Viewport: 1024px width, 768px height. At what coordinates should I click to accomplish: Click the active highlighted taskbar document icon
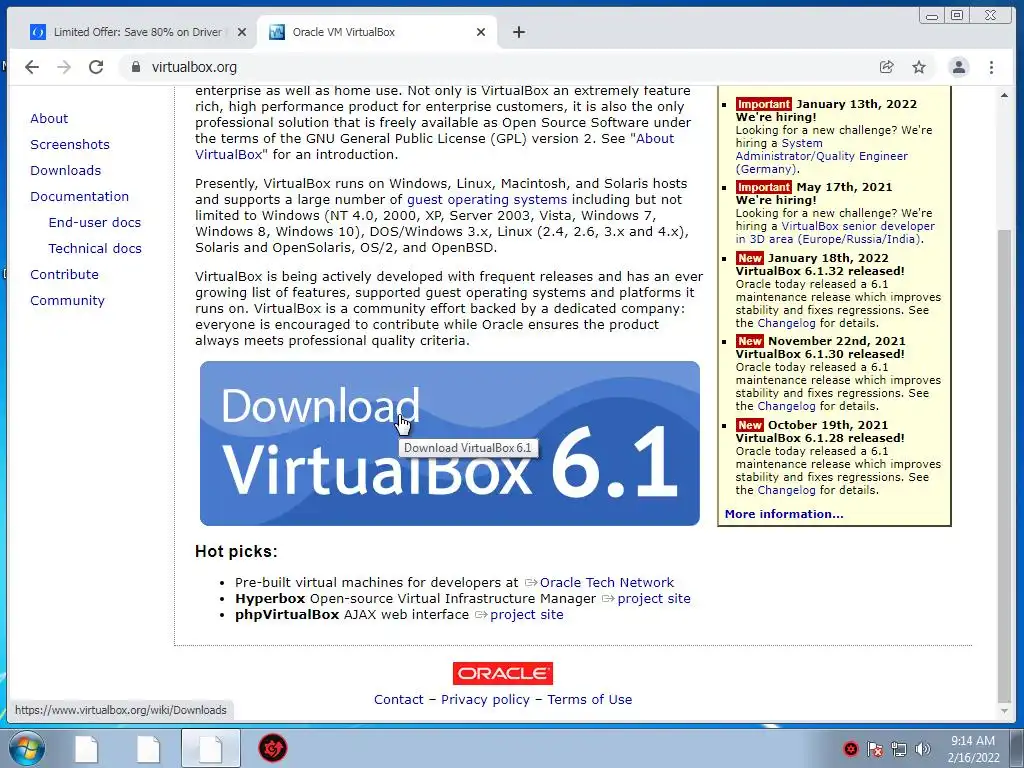(211, 748)
